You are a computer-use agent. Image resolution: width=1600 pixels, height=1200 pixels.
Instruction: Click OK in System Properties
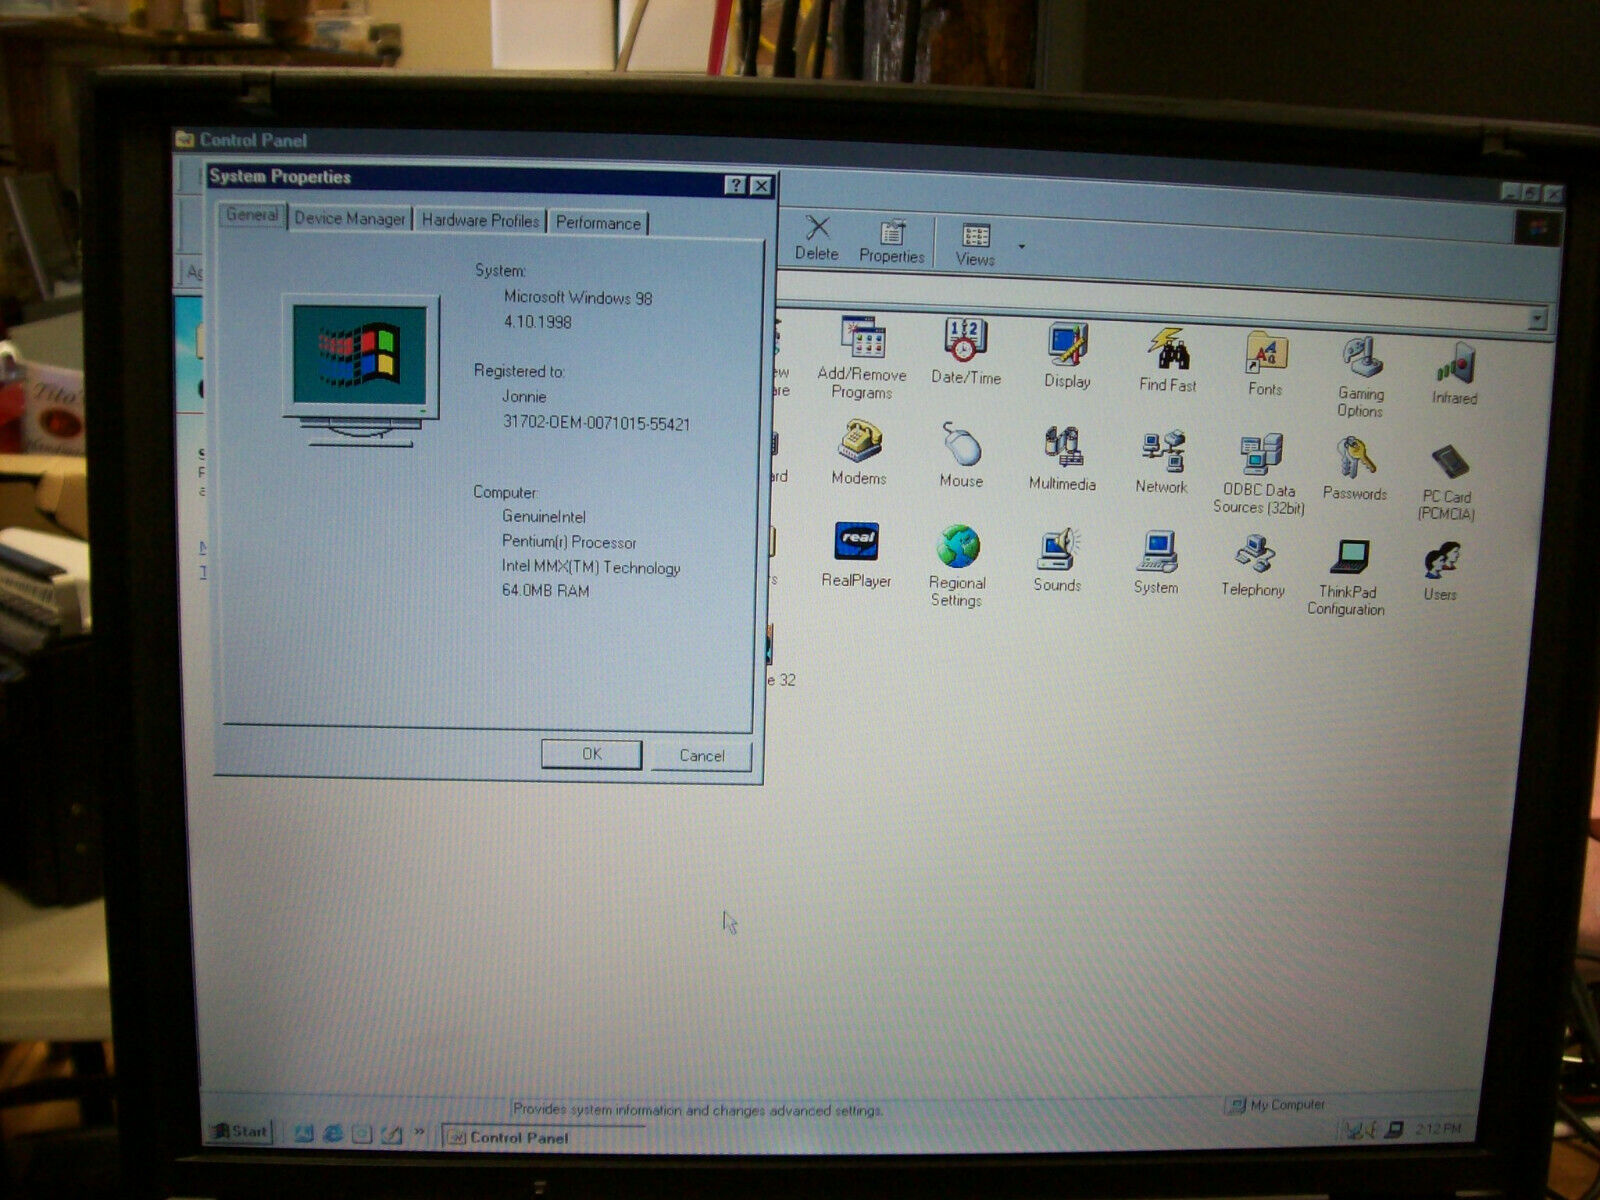pos(591,754)
